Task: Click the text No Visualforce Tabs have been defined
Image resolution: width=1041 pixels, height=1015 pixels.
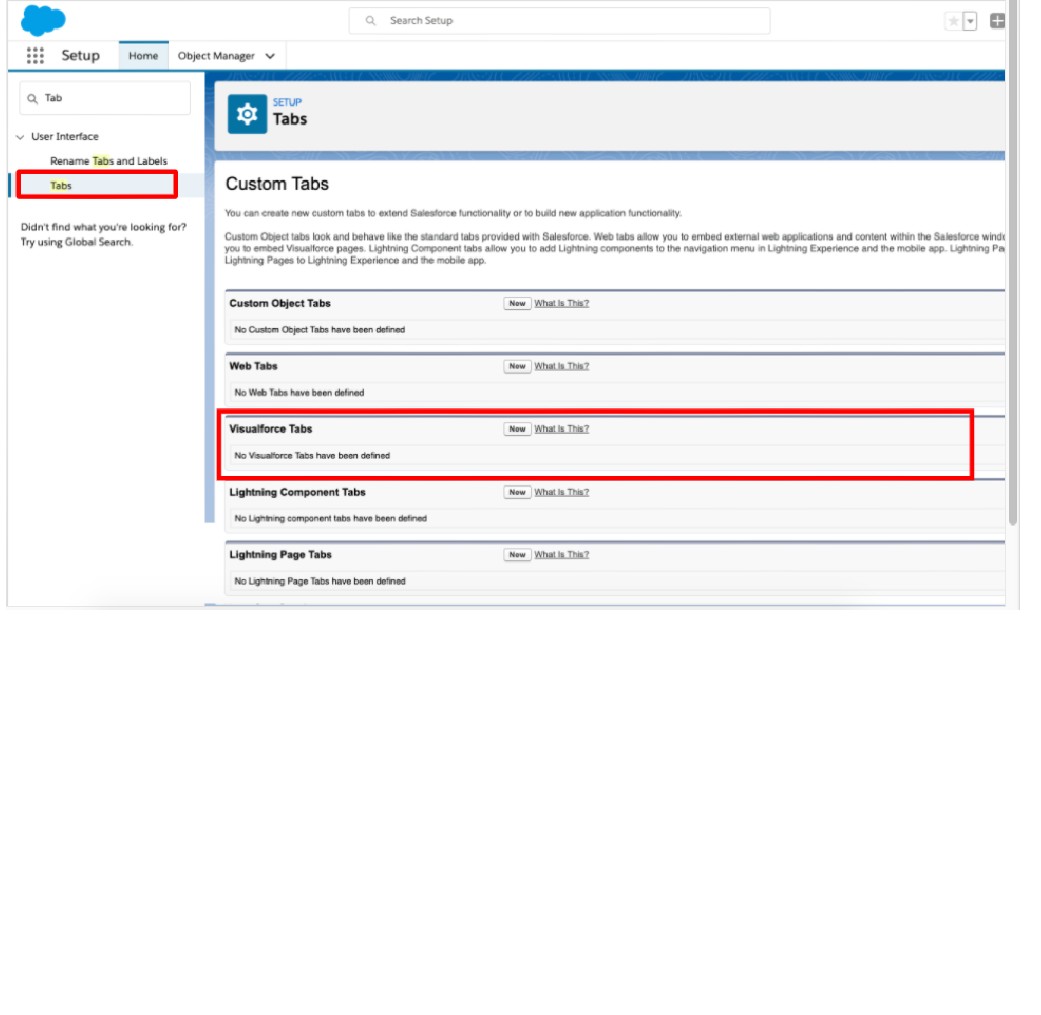Action: (312, 456)
